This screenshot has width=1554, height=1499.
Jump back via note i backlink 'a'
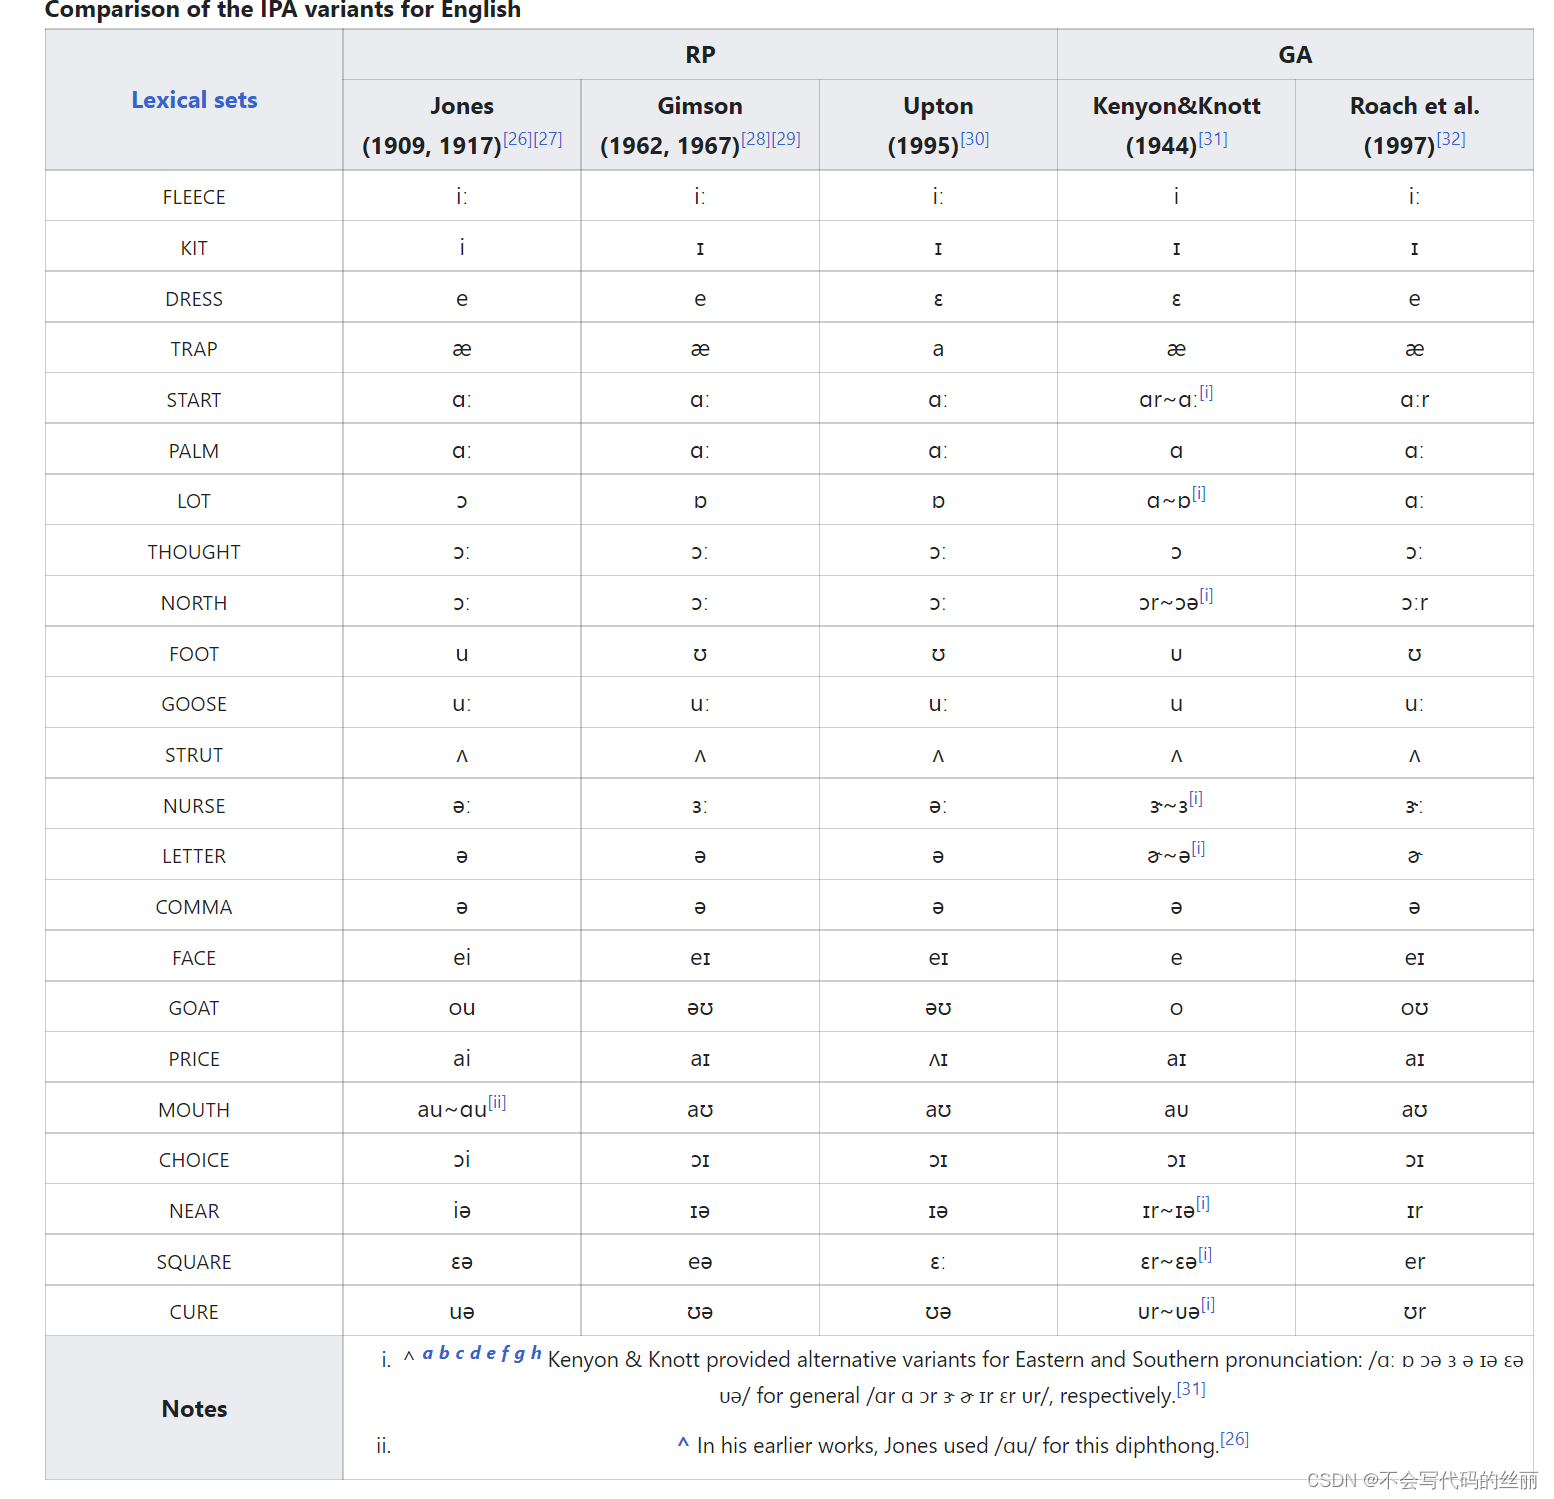point(428,1353)
